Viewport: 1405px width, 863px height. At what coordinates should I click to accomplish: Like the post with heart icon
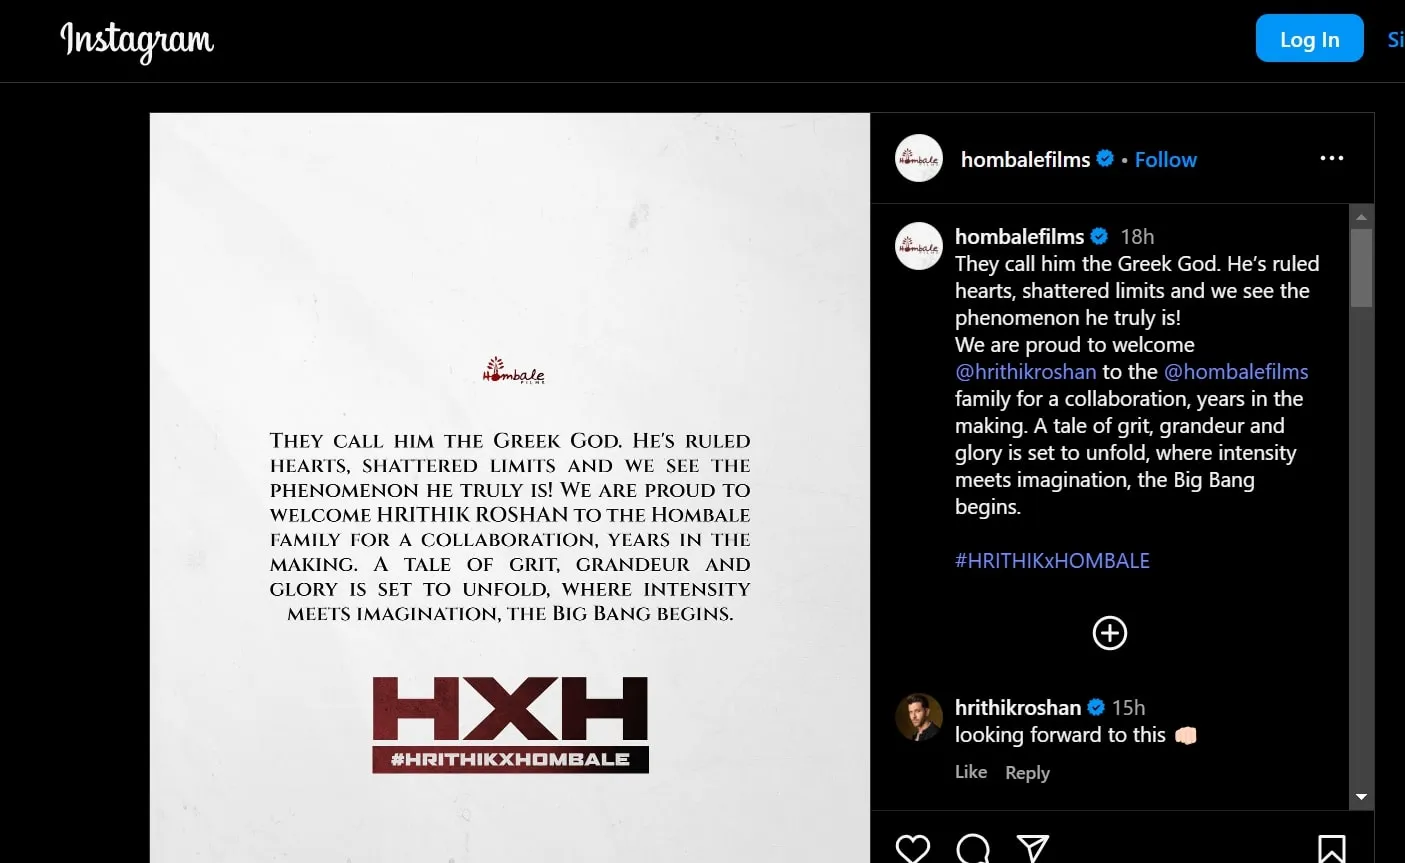[x=912, y=848]
